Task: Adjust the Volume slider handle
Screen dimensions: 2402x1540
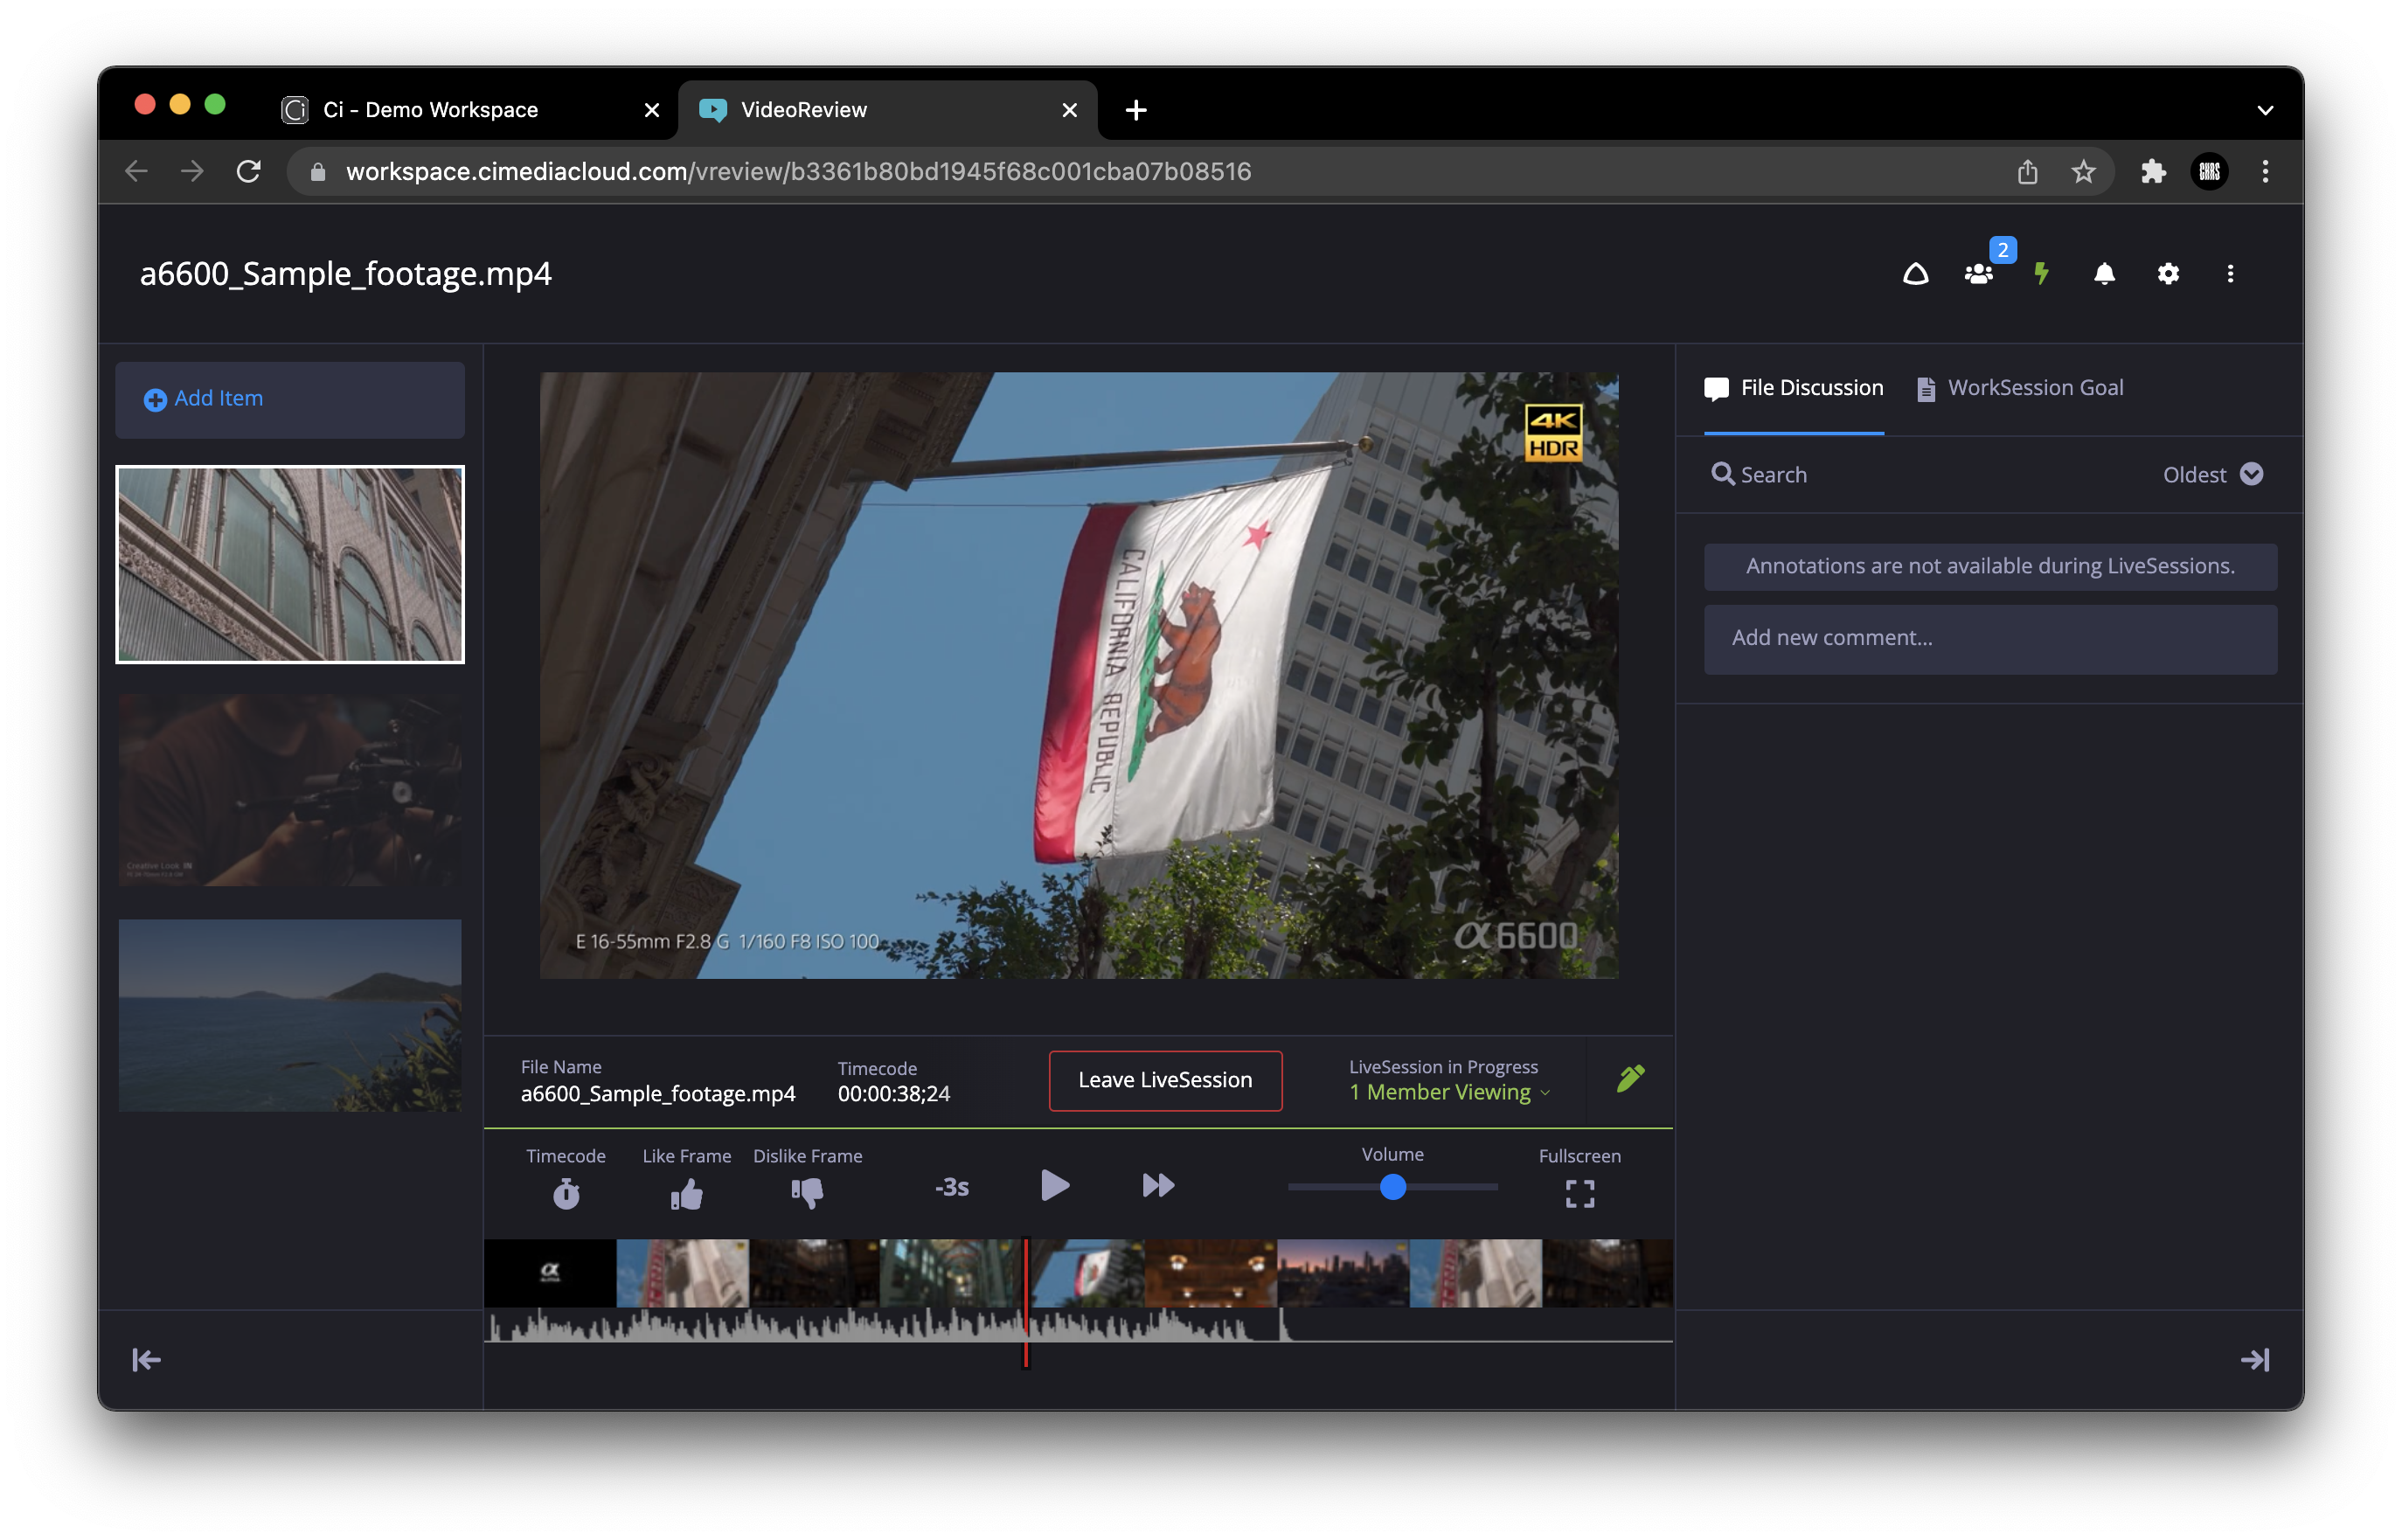Action: (x=1392, y=1187)
